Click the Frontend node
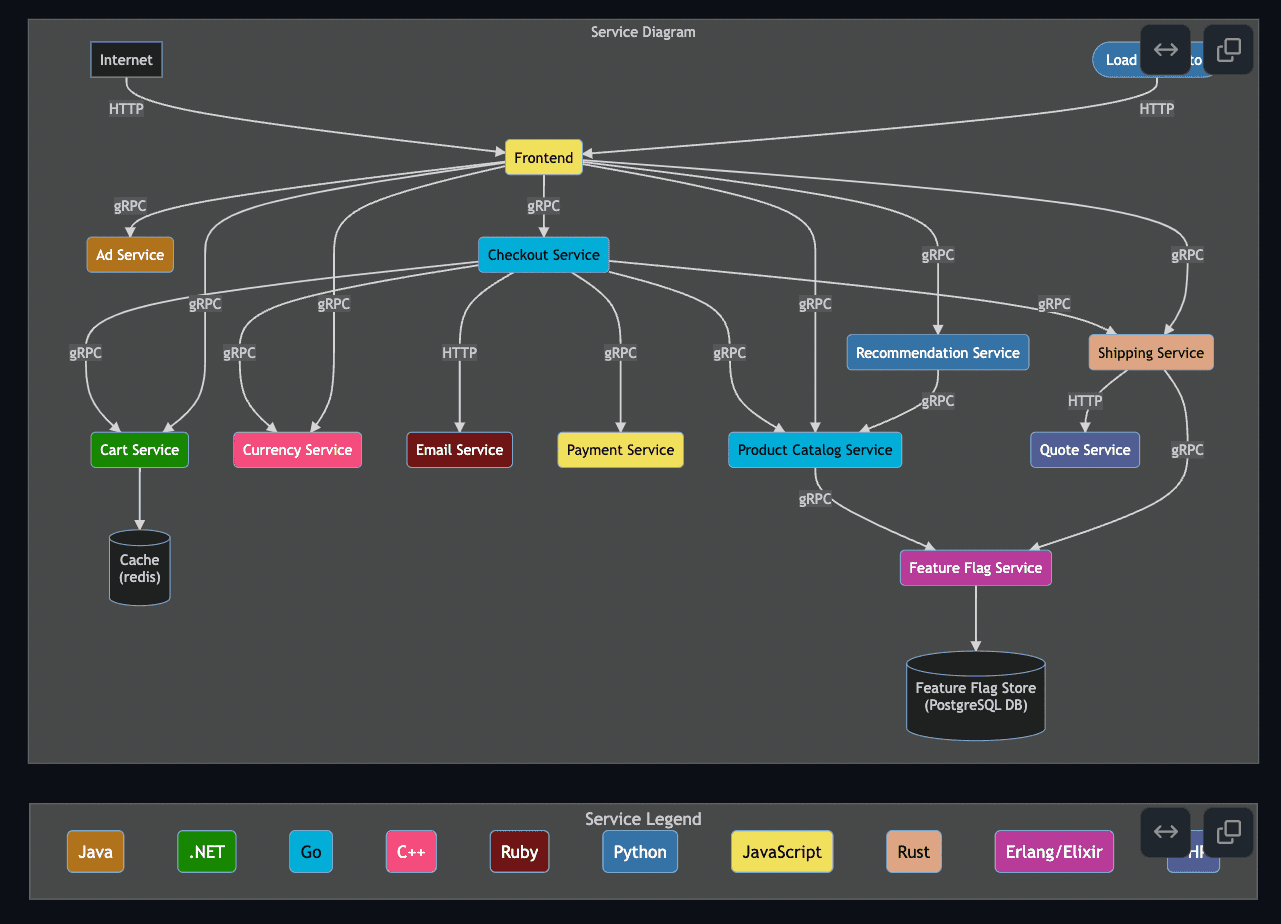Viewport: 1281px width, 924px height. click(544, 157)
